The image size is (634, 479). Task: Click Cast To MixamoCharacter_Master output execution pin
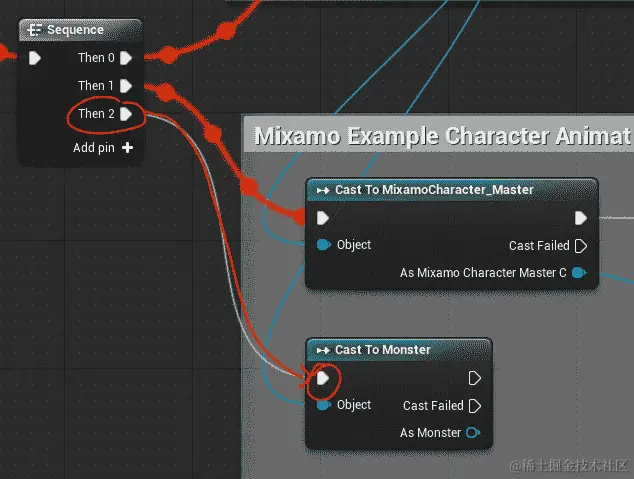(581, 218)
